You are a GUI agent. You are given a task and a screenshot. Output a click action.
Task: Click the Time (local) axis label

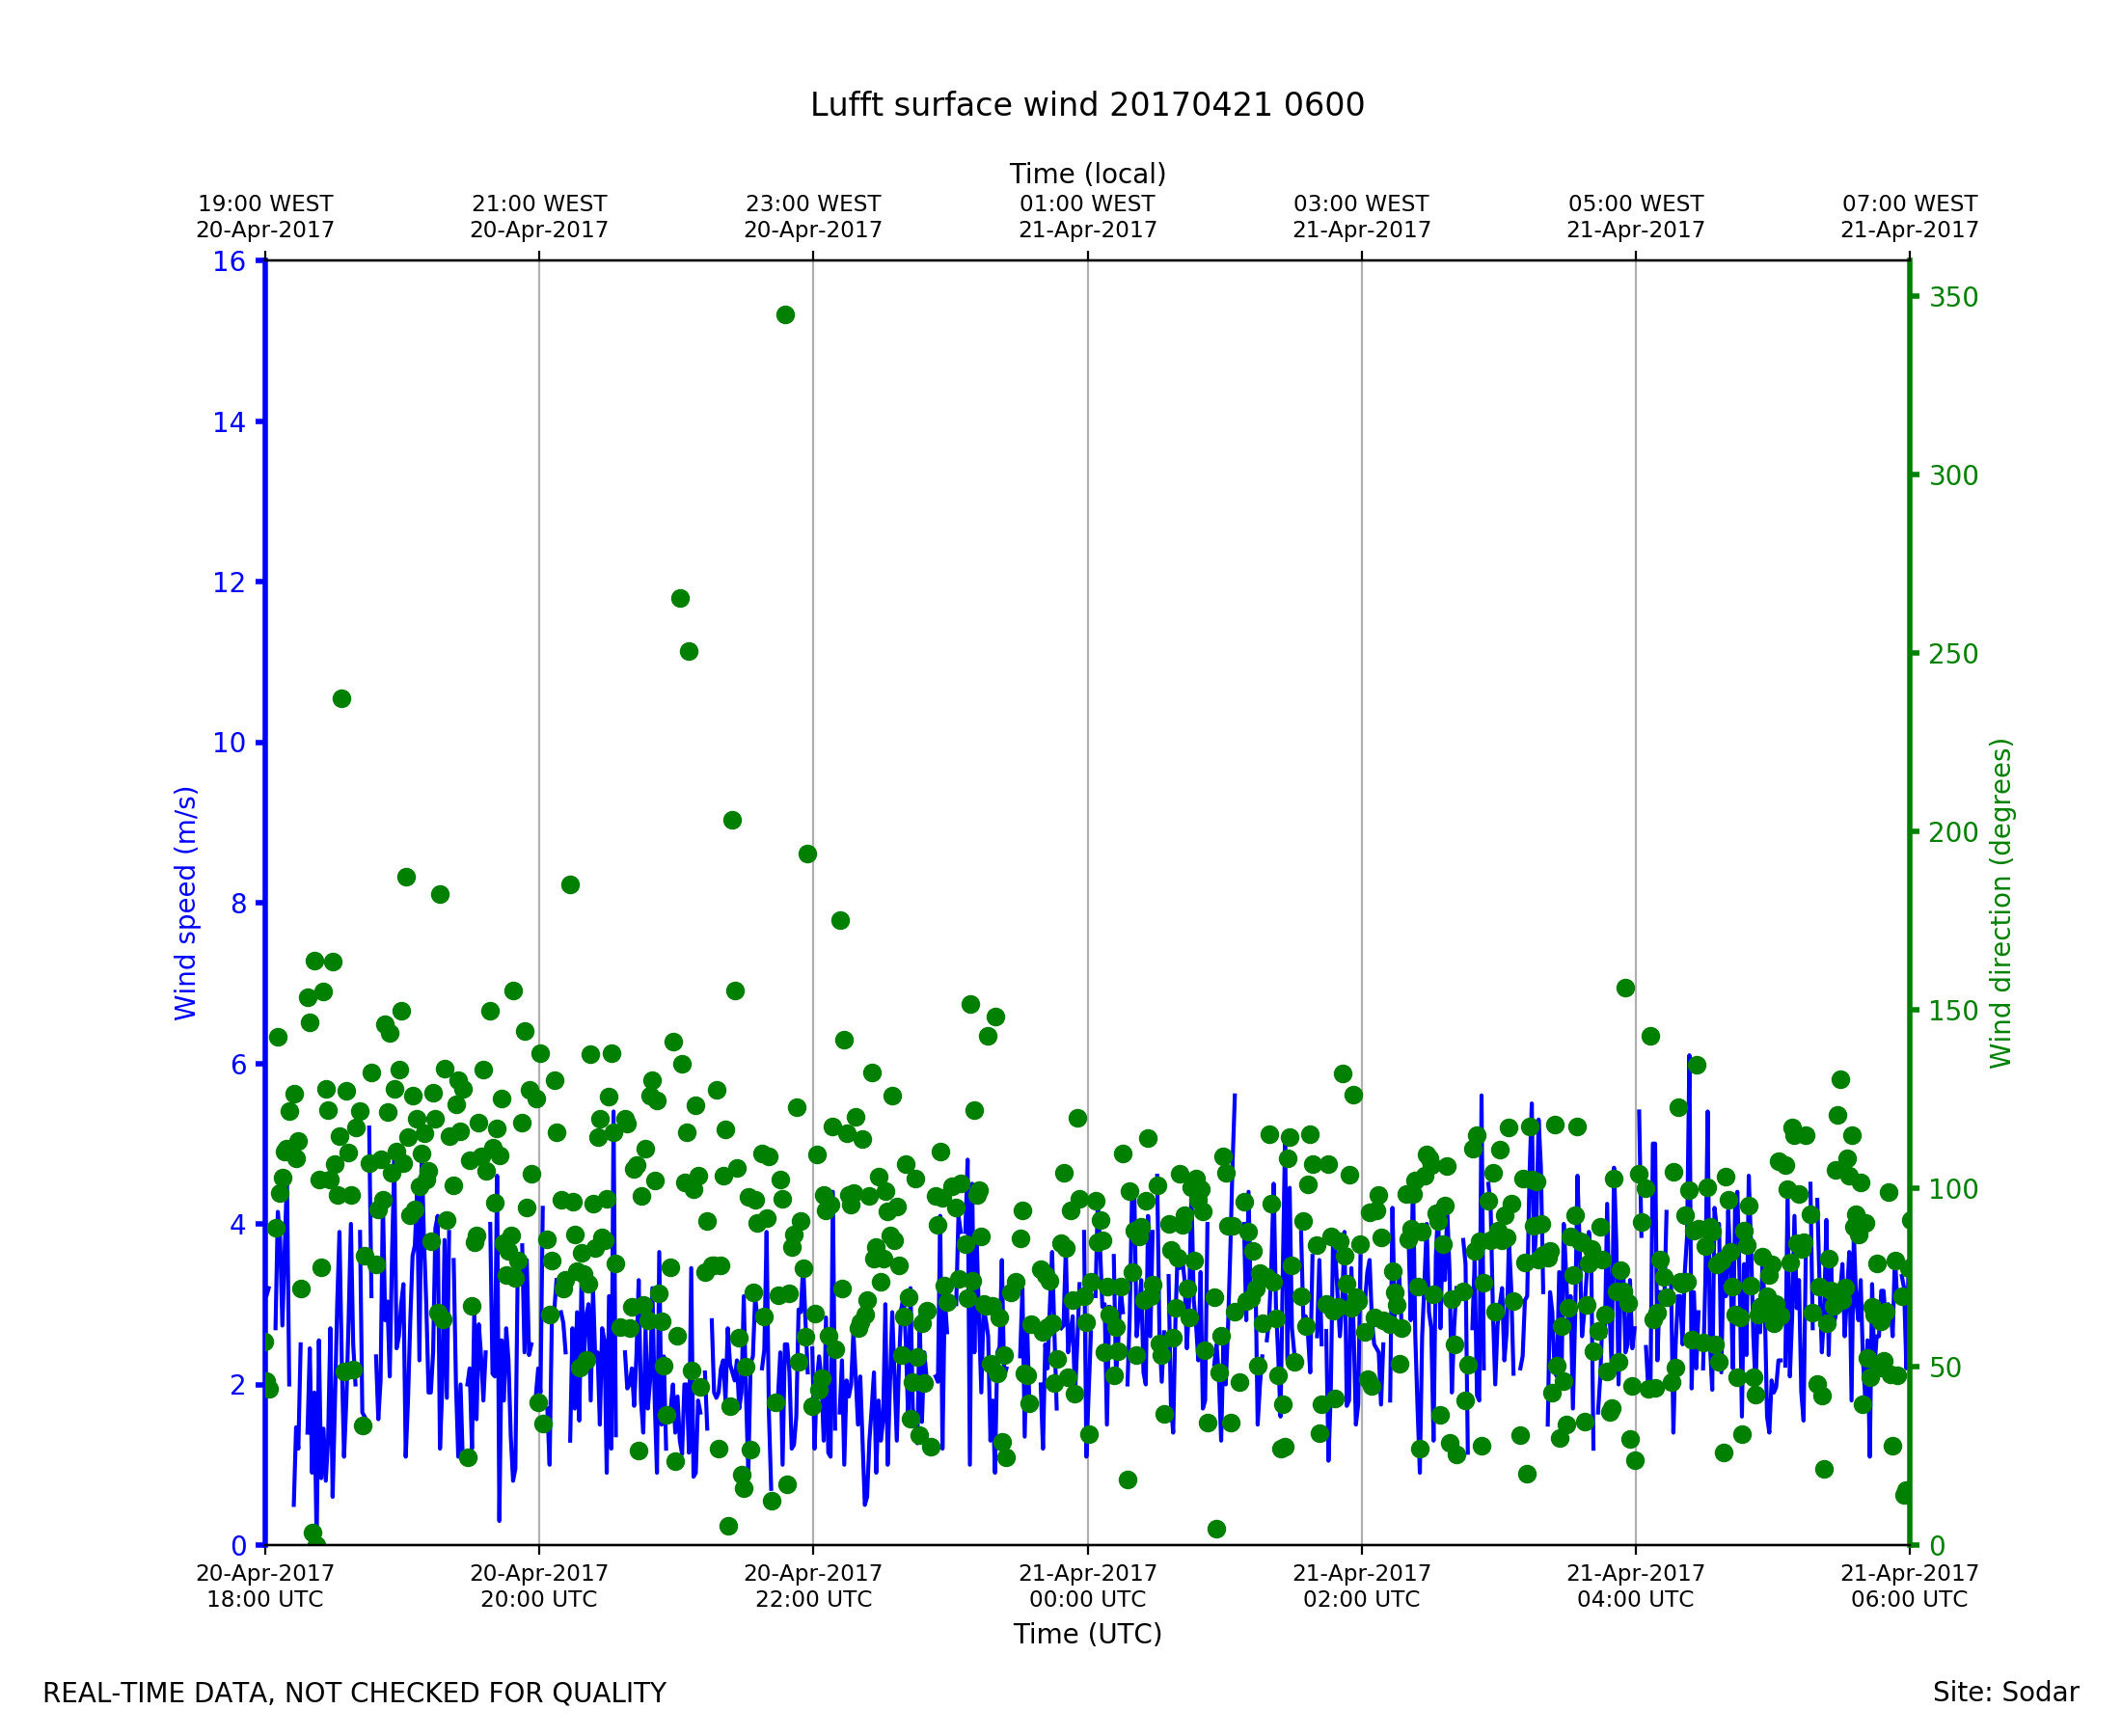click(1087, 174)
